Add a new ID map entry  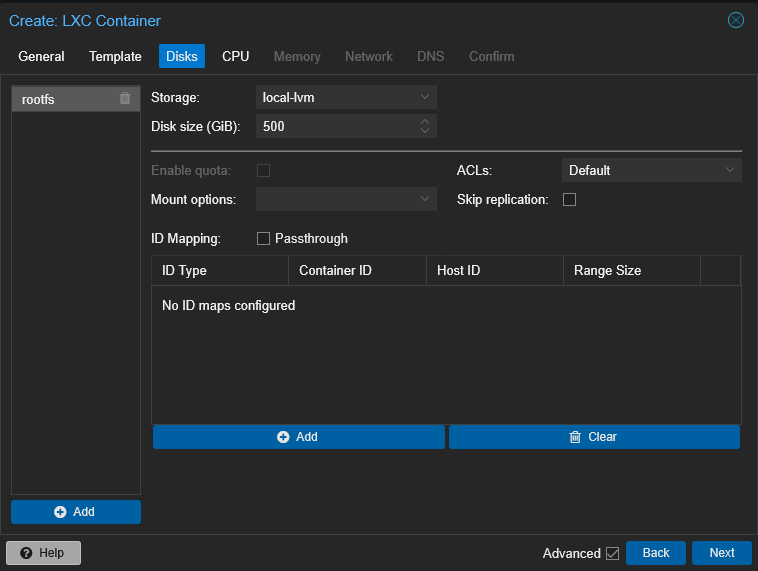tap(299, 437)
